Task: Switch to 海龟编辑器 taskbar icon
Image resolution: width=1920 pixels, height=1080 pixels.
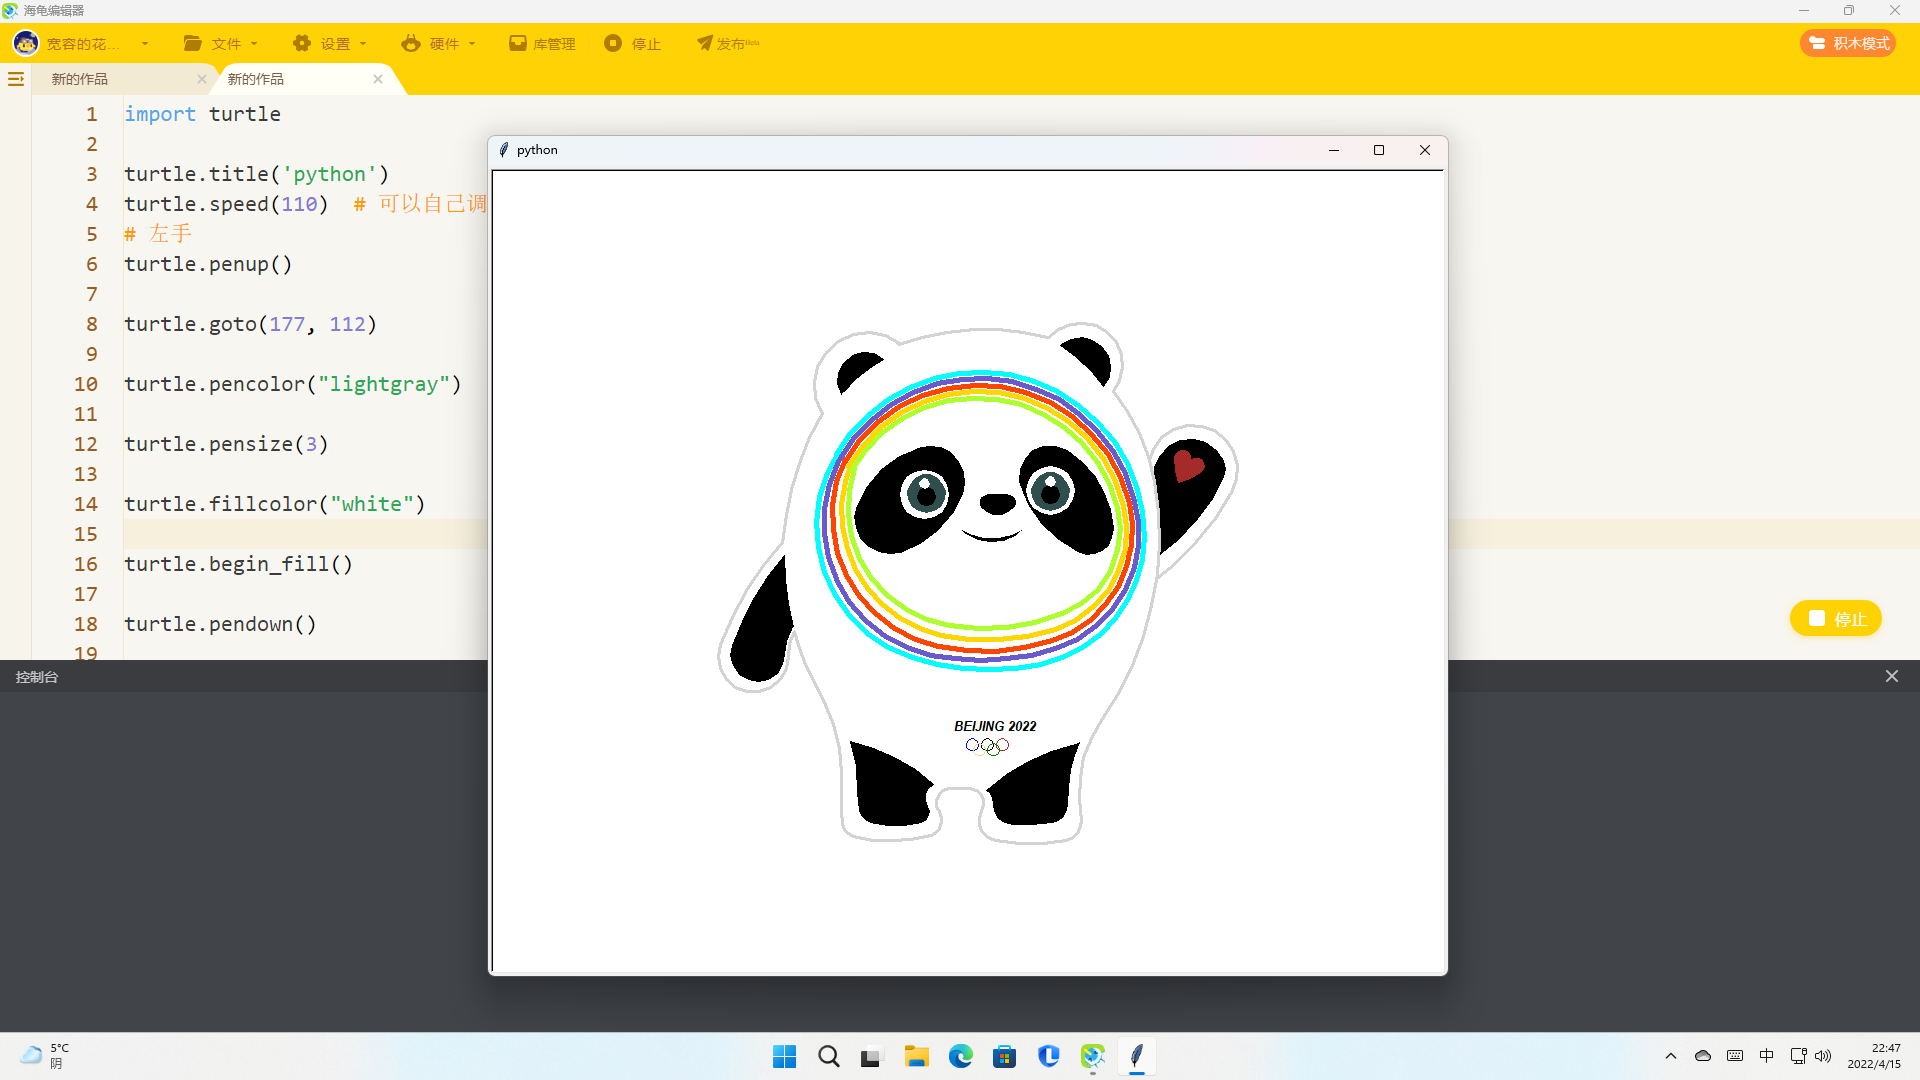Action: point(1093,1056)
